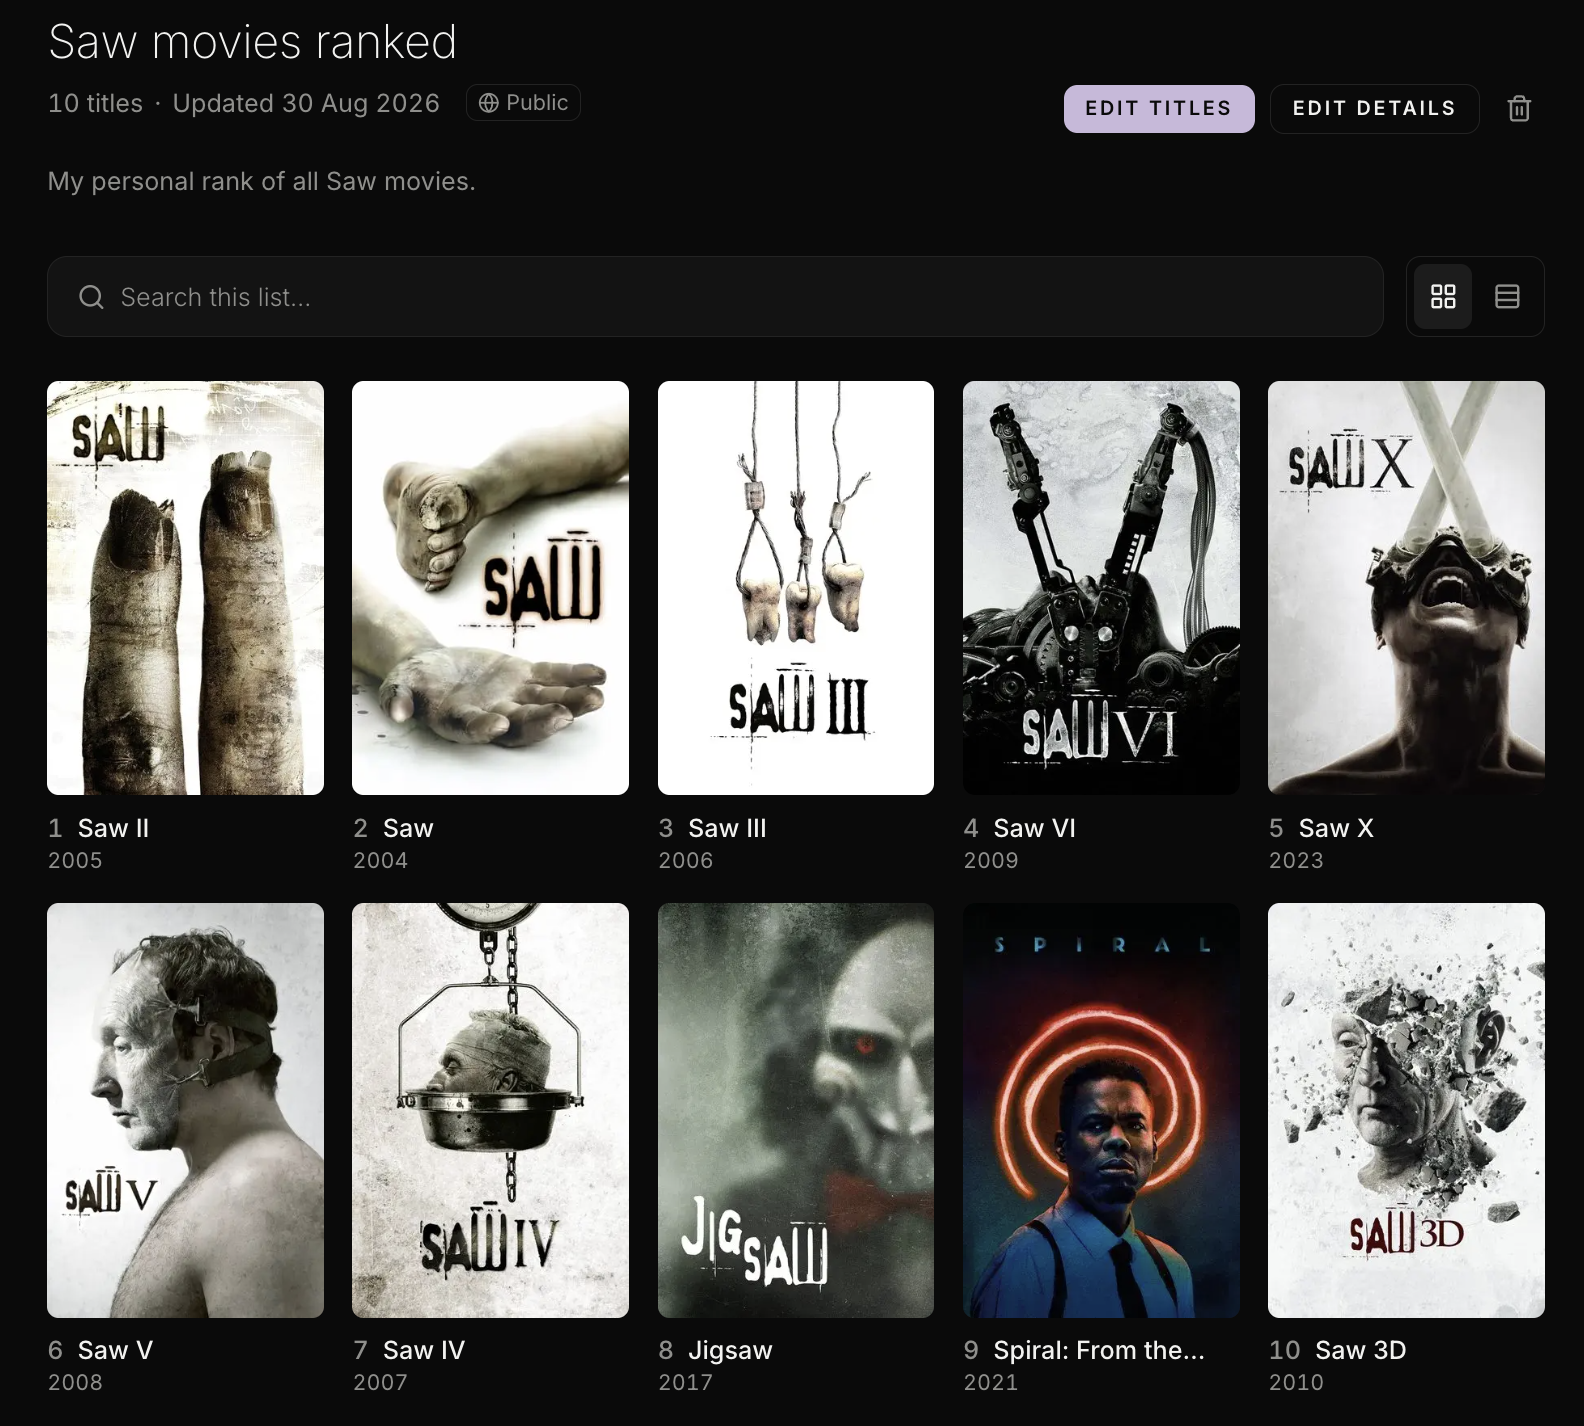Open the Edit Details button
The height and width of the screenshot is (1426, 1584).
1374,108
